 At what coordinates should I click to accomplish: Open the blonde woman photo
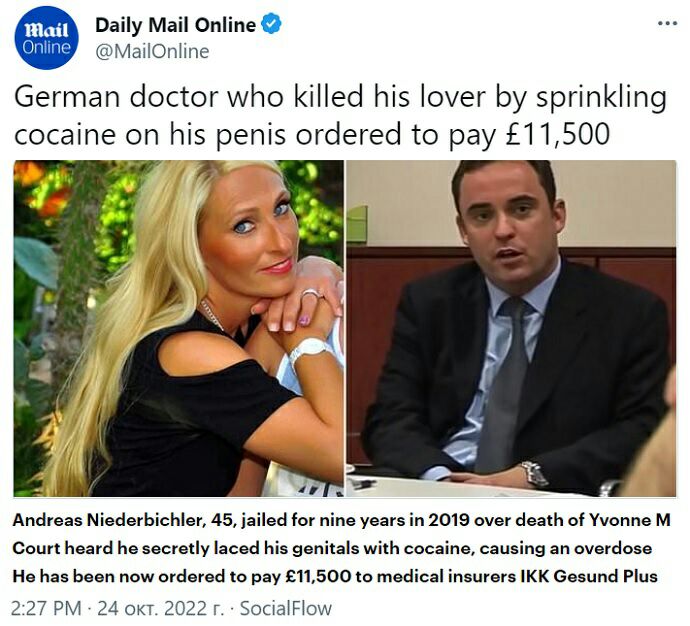click(179, 328)
